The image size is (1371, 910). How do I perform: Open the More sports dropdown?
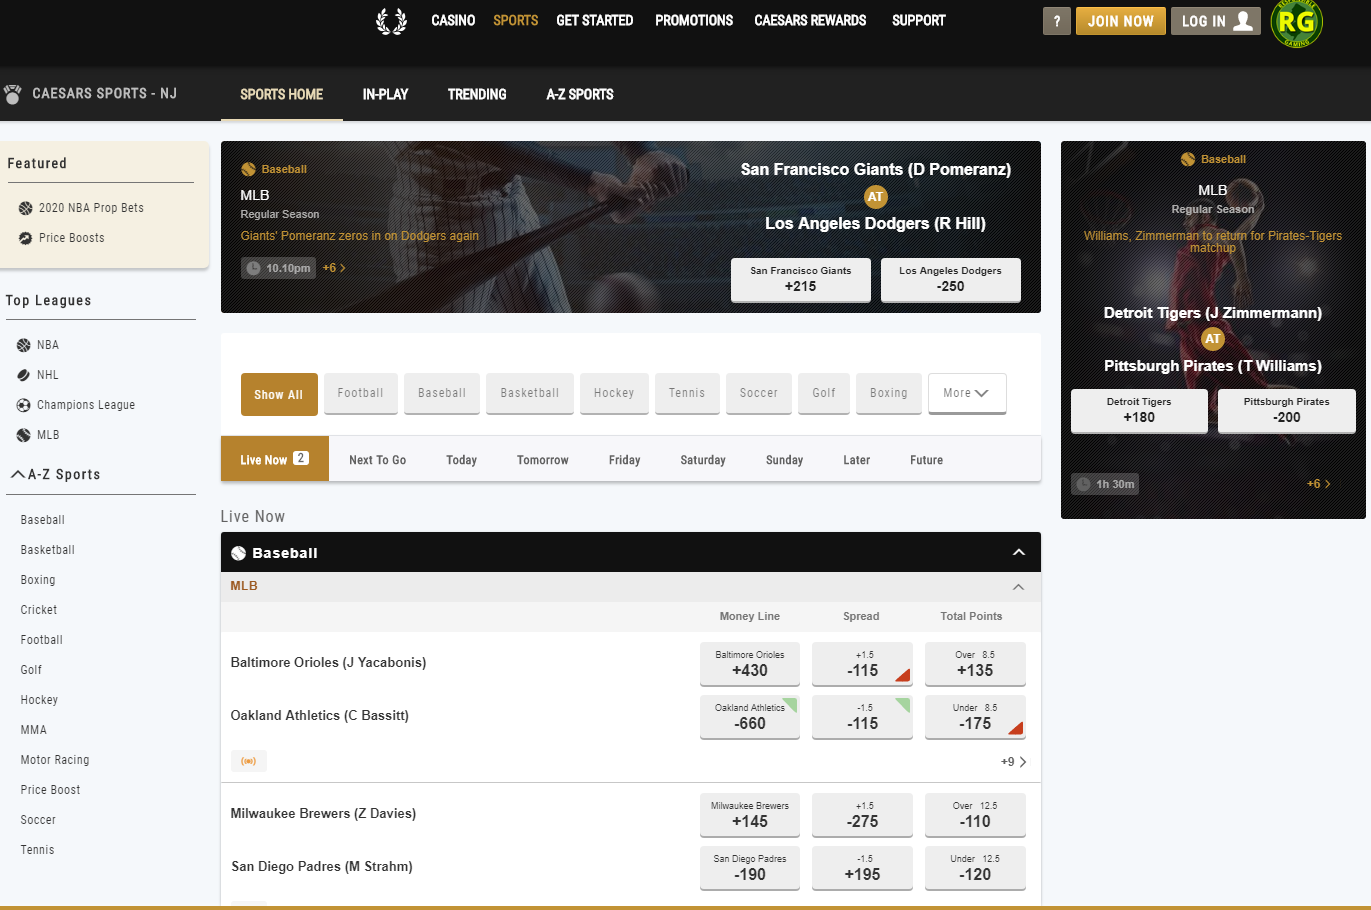tap(966, 393)
